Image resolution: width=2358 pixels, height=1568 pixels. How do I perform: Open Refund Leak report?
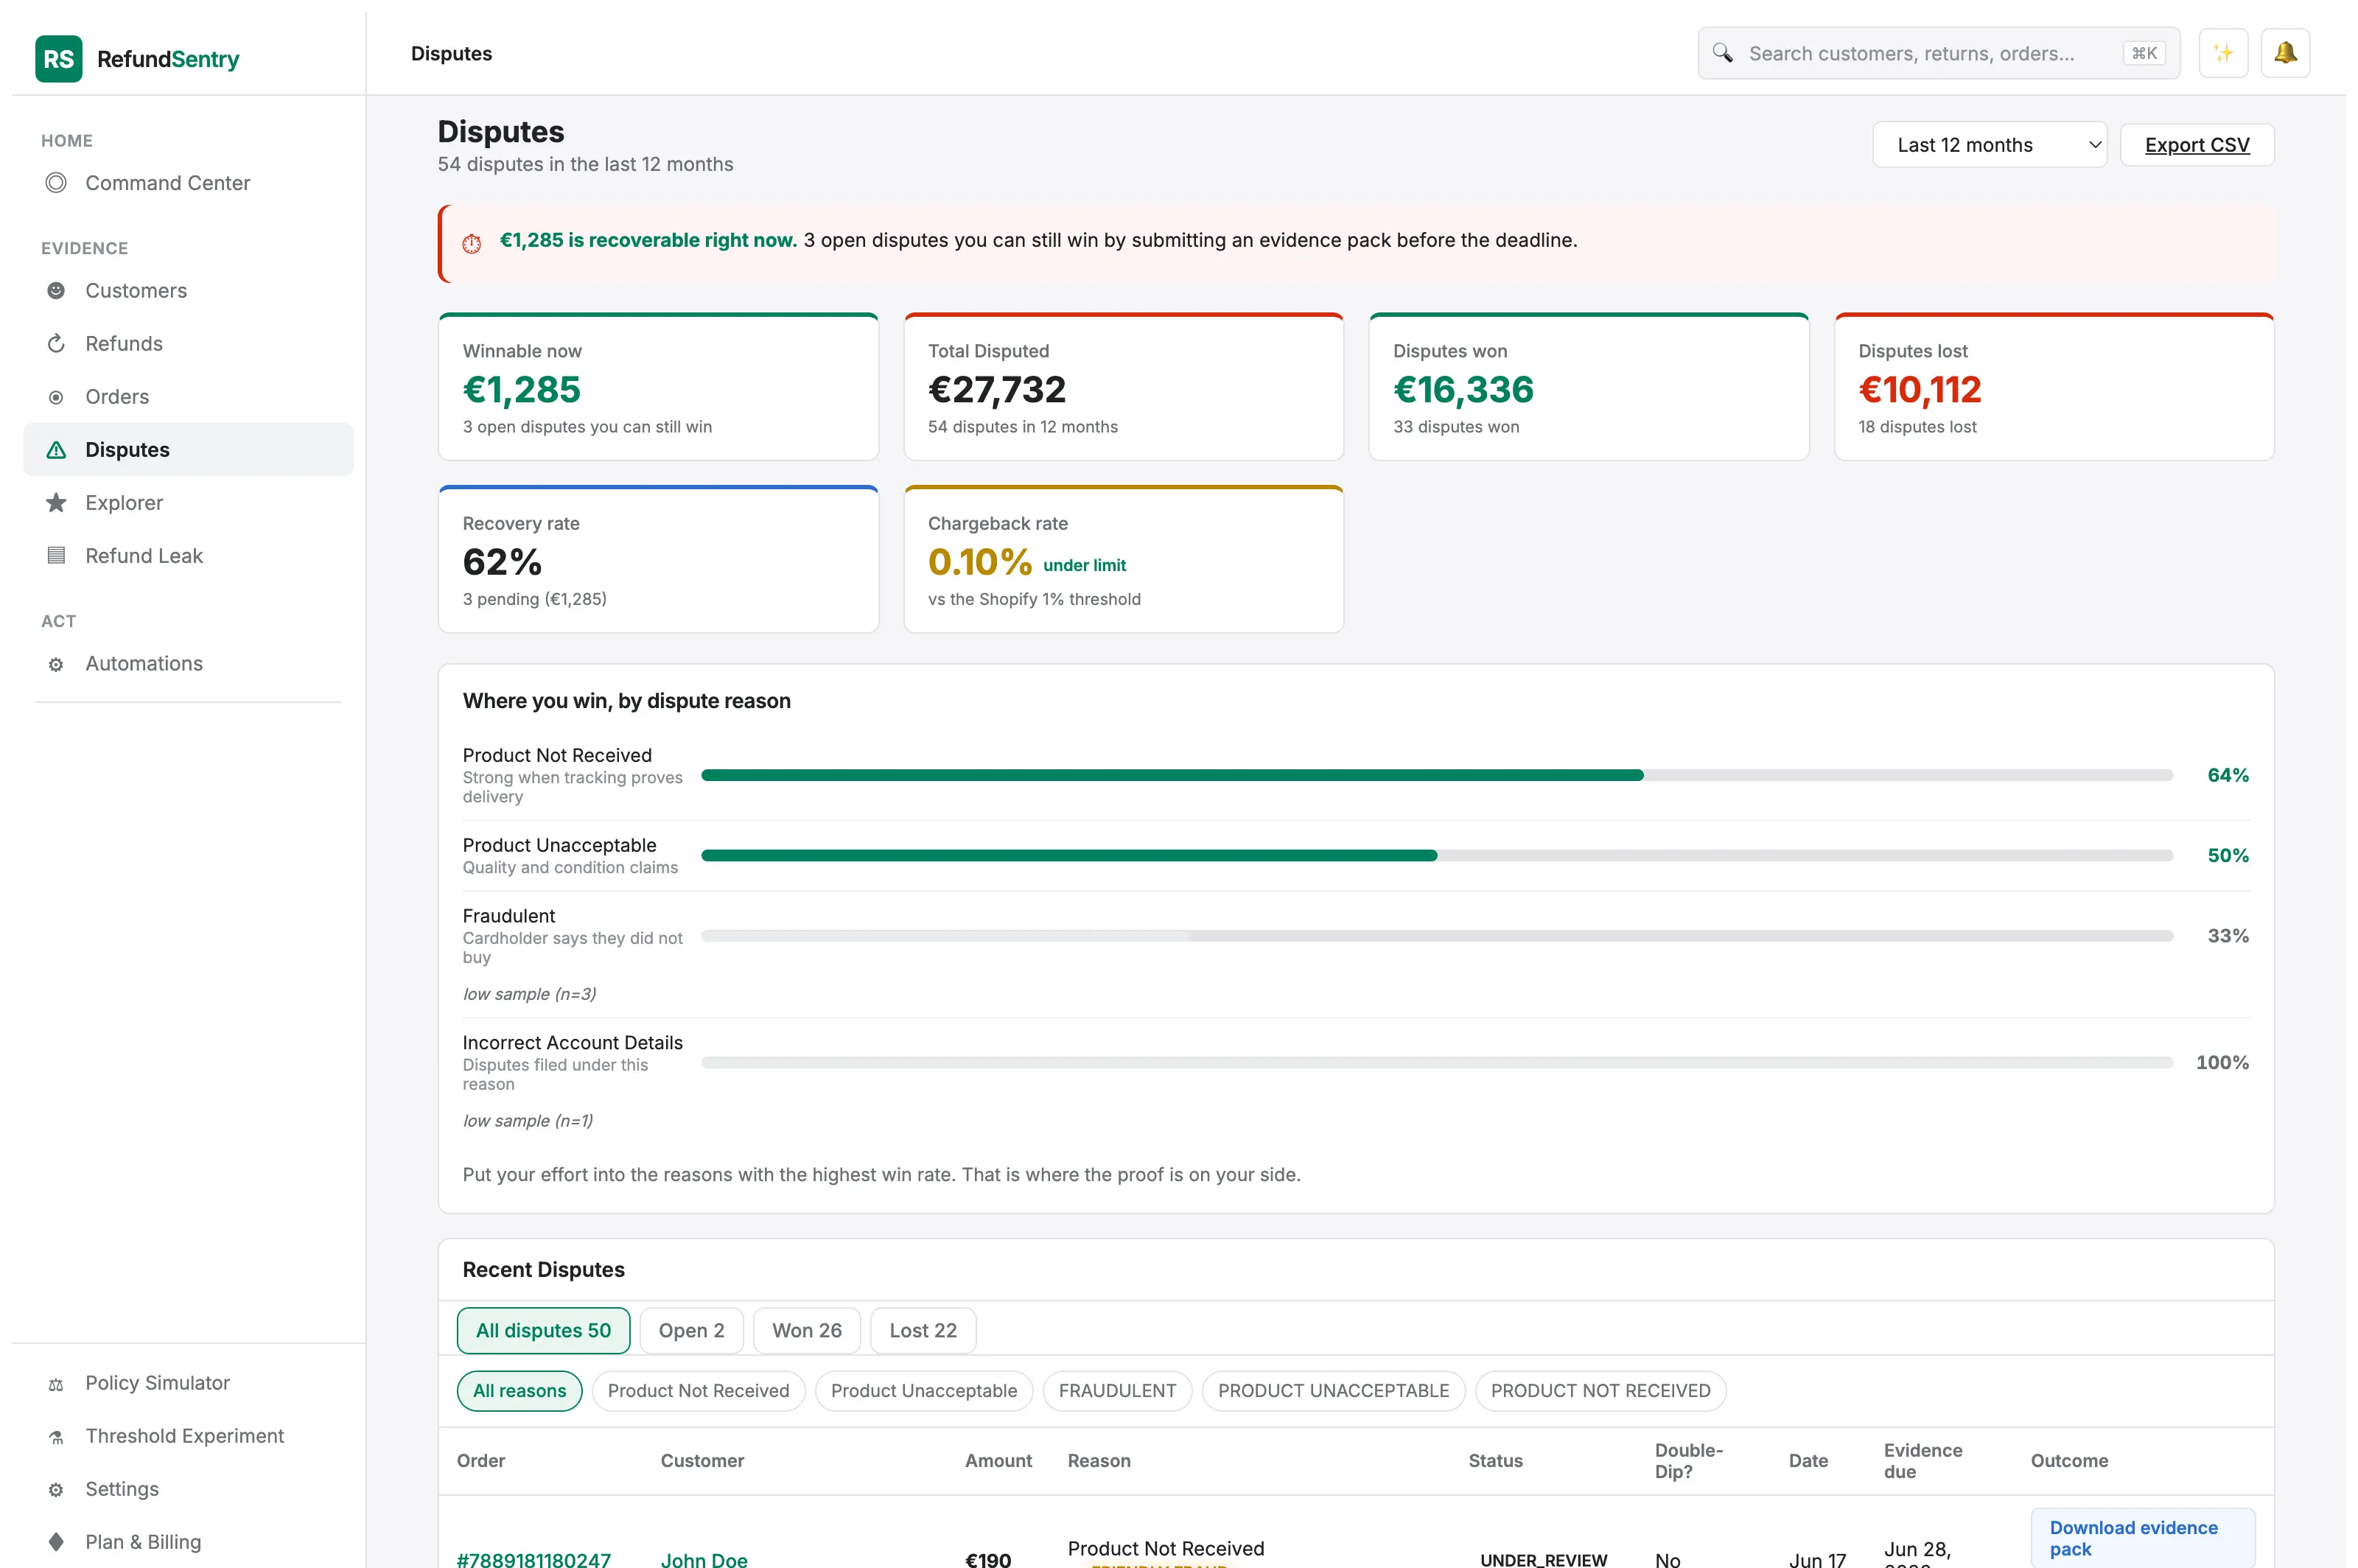pos(188,556)
